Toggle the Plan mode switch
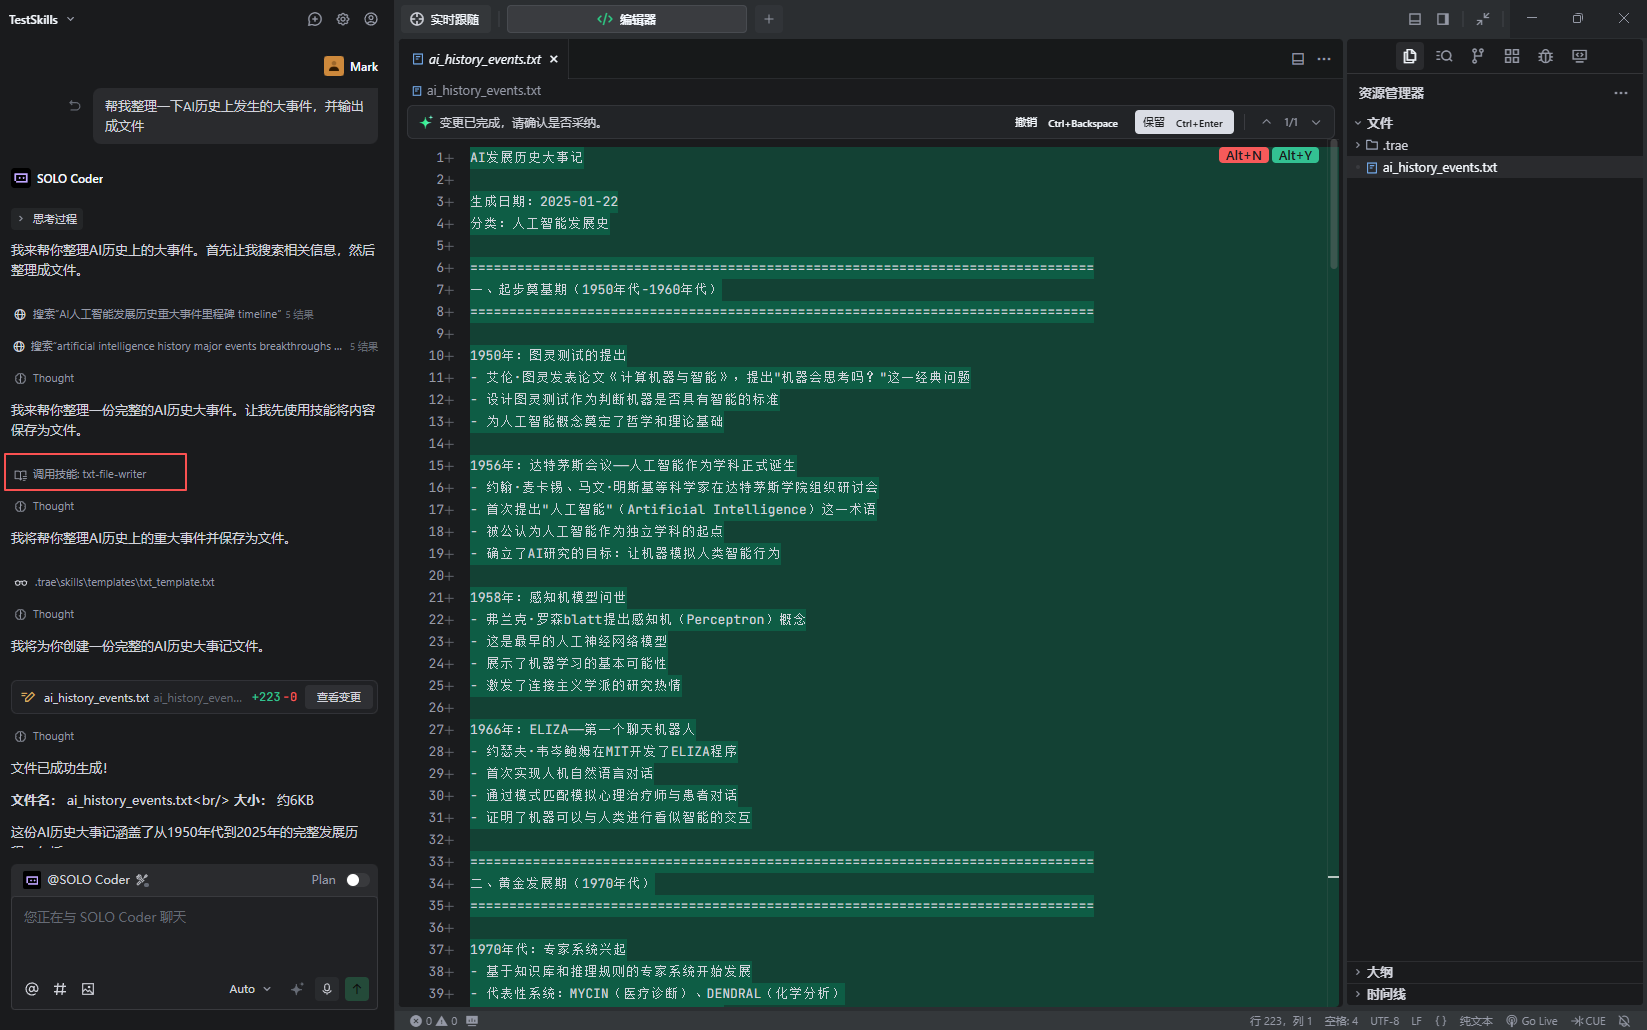This screenshot has width=1647, height=1030. (x=357, y=880)
